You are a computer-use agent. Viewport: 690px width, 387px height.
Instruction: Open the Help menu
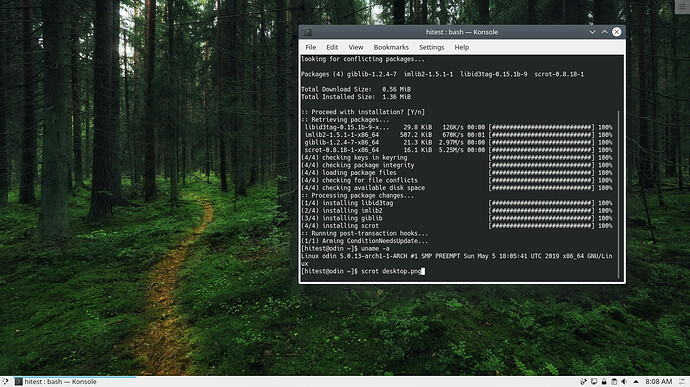coord(461,47)
